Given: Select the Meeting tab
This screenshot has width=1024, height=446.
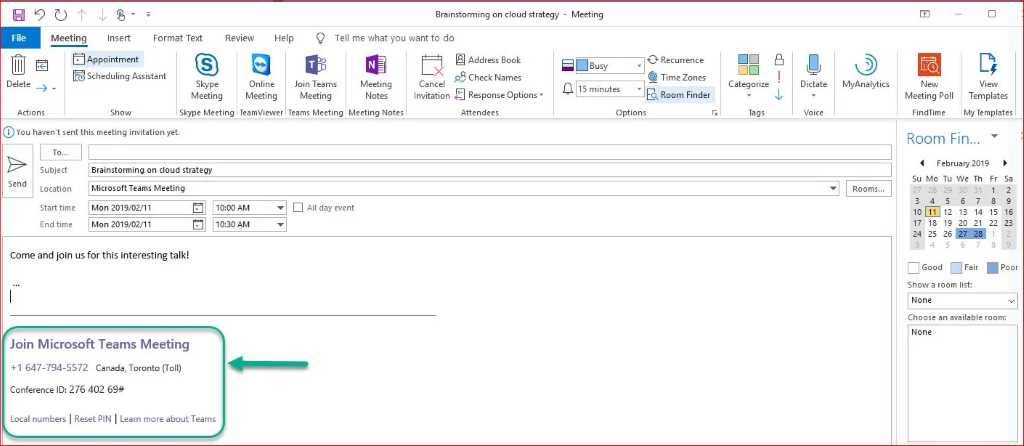Looking at the screenshot, I should click(69, 38).
